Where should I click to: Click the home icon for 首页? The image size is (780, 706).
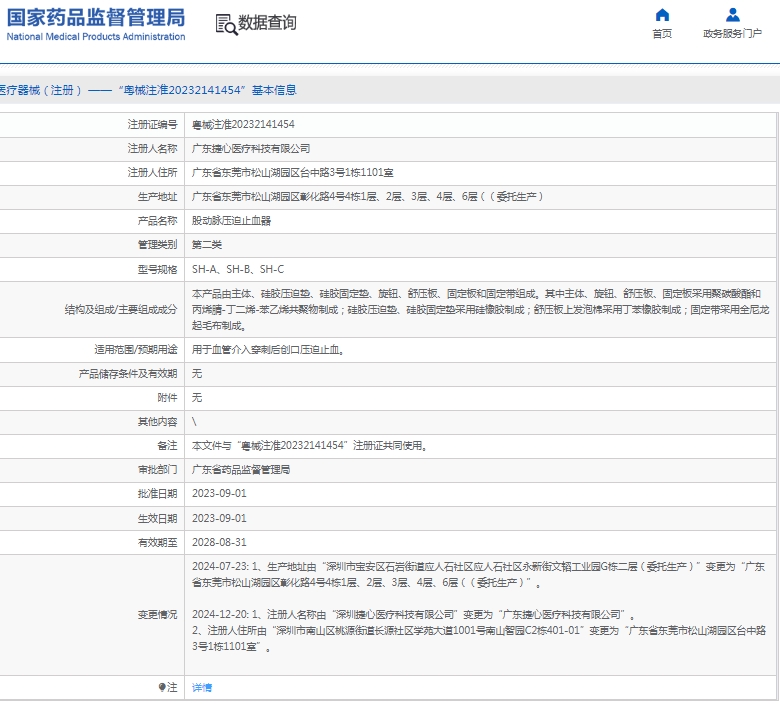pos(662,15)
